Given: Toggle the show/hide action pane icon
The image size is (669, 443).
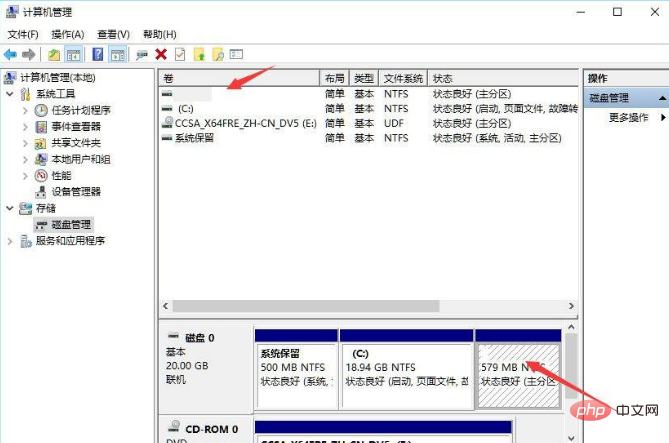Looking at the screenshot, I should coord(117,55).
